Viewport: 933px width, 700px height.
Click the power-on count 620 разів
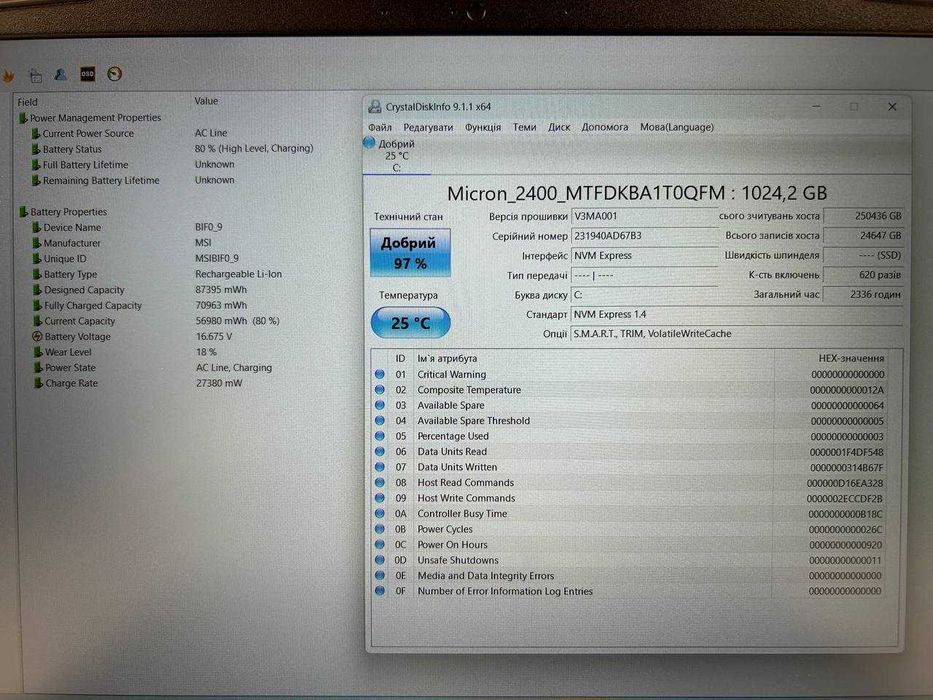(x=864, y=274)
